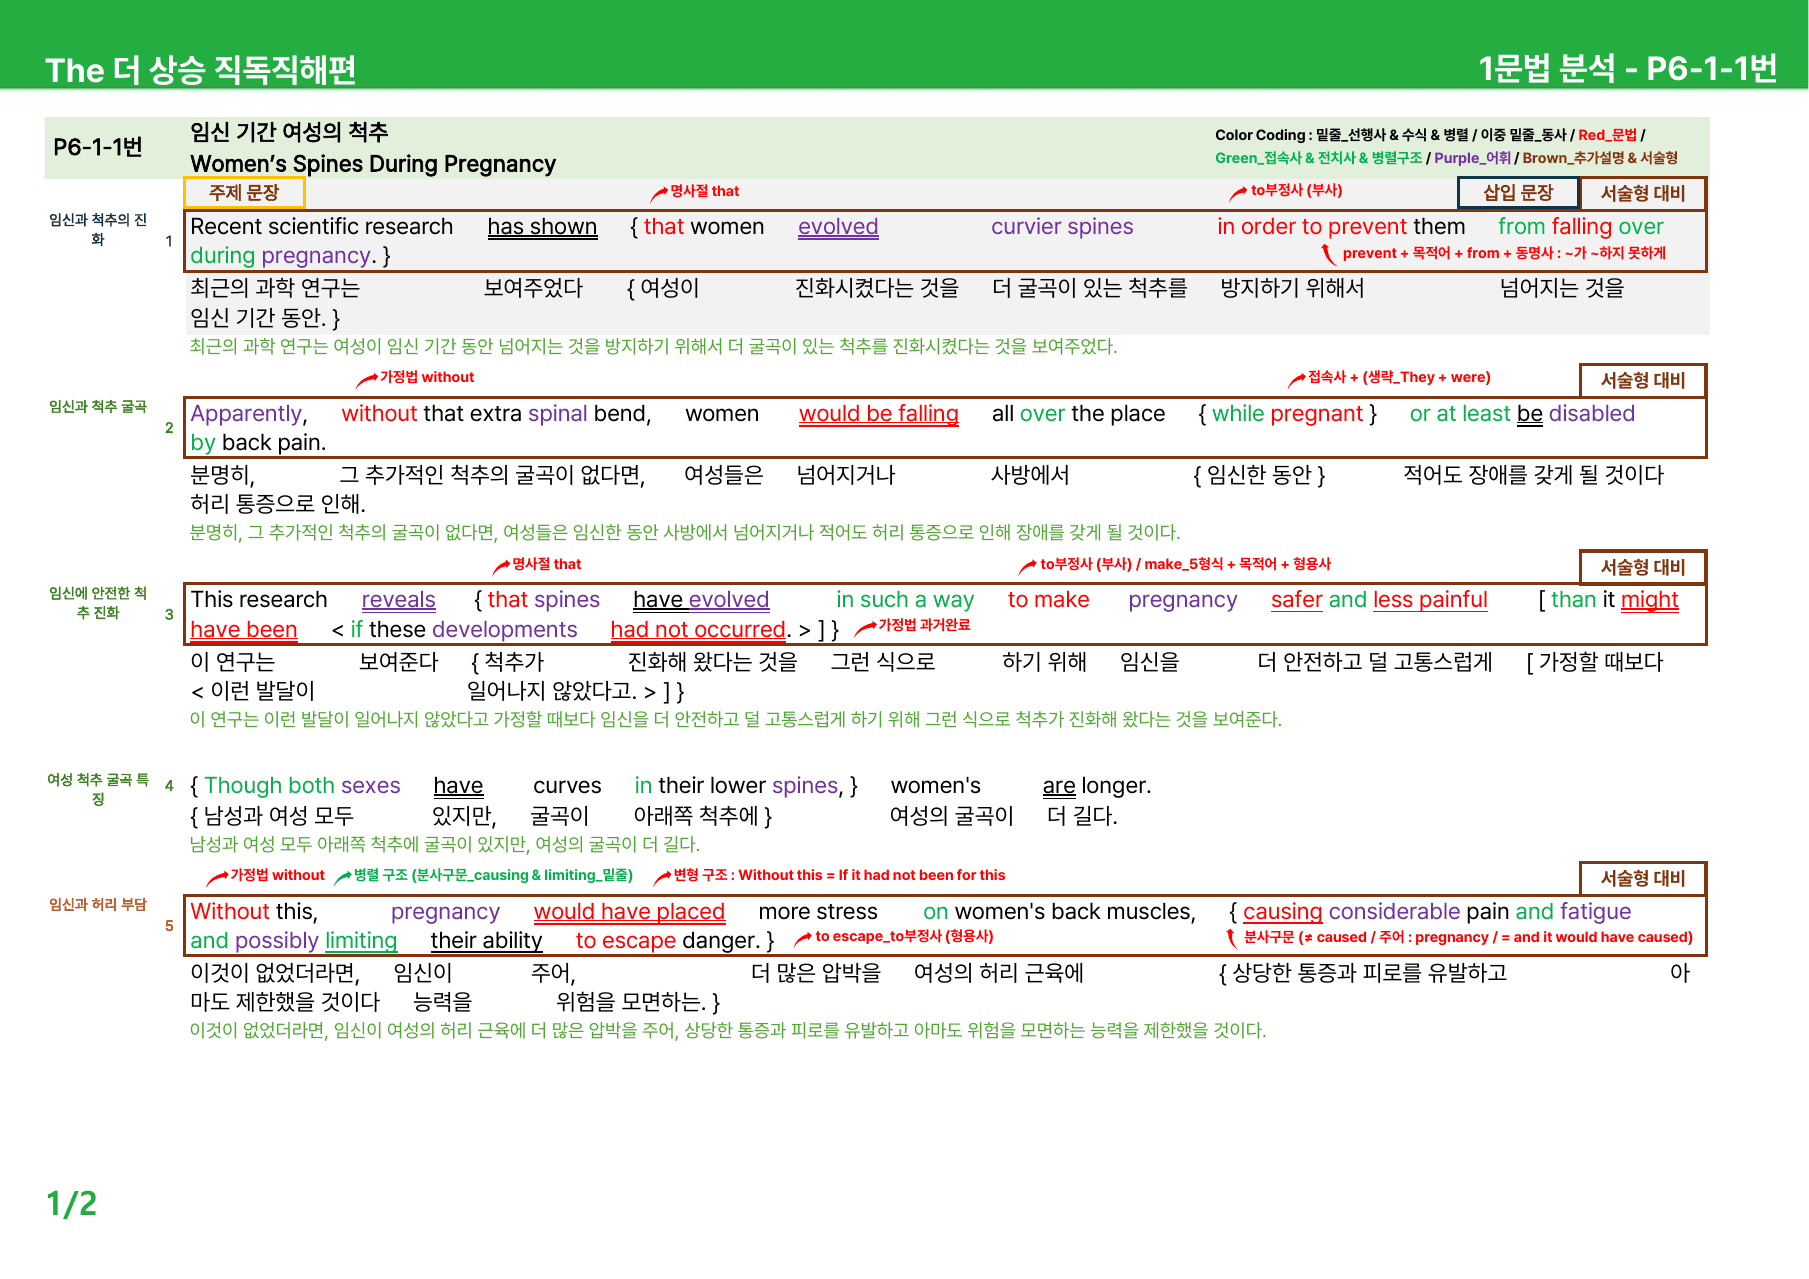Click the purple word 'evolved' in sentence 1
This screenshot has height=1279, width=1809.
pos(838,227)
